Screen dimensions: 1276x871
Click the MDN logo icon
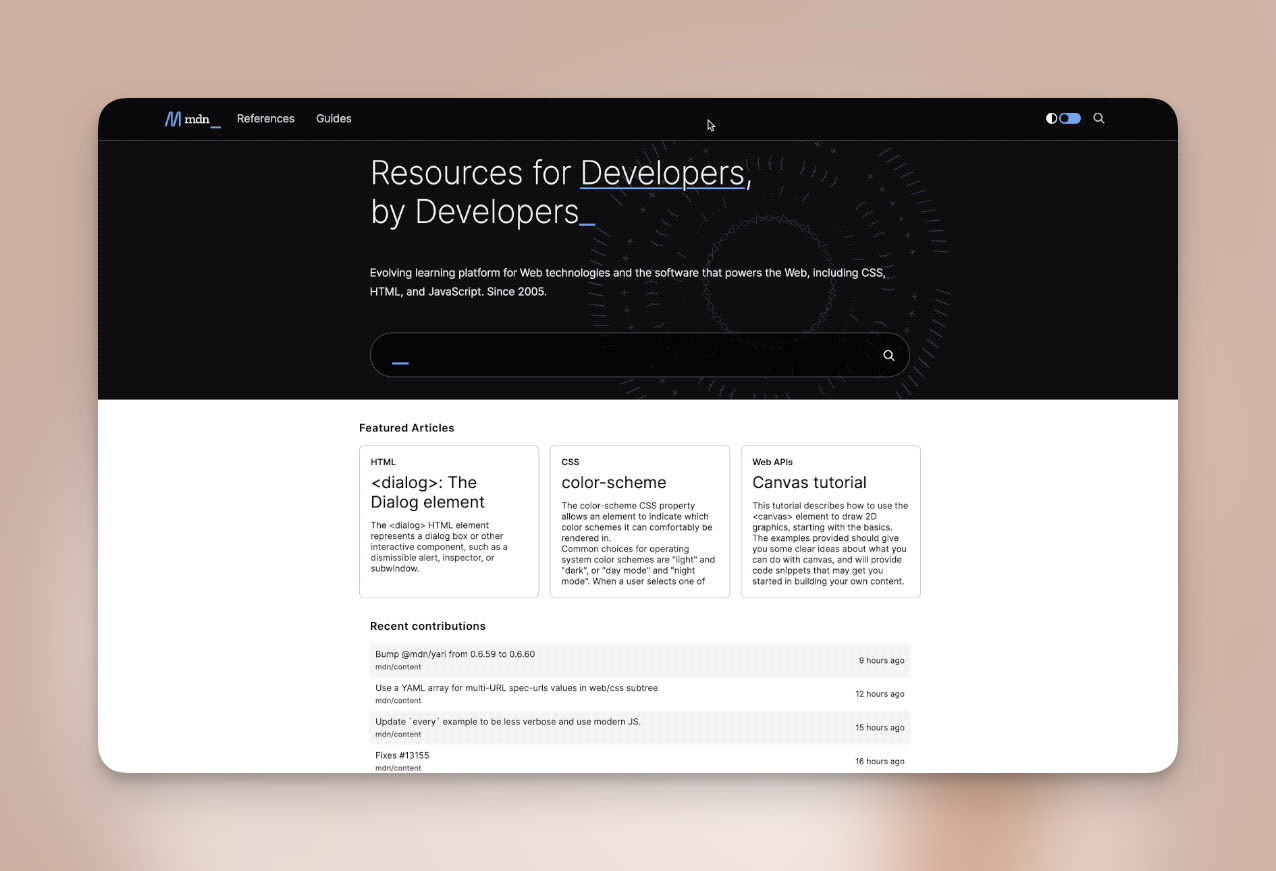[x=174, y=119]
